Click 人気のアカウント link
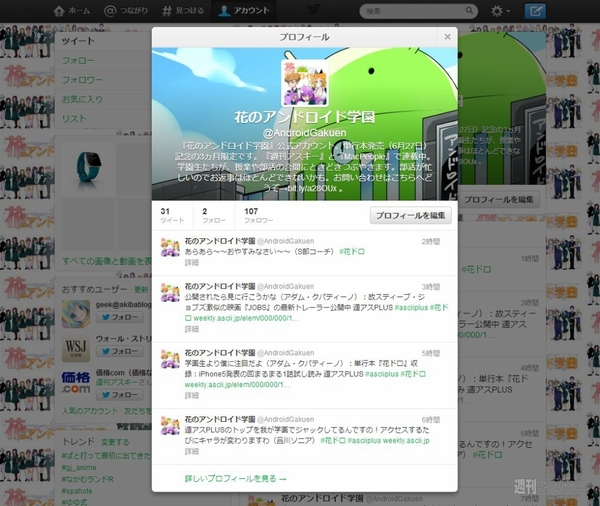Viewport: 600px width, 506px height. pyautogui.click(x=90, y=411)
